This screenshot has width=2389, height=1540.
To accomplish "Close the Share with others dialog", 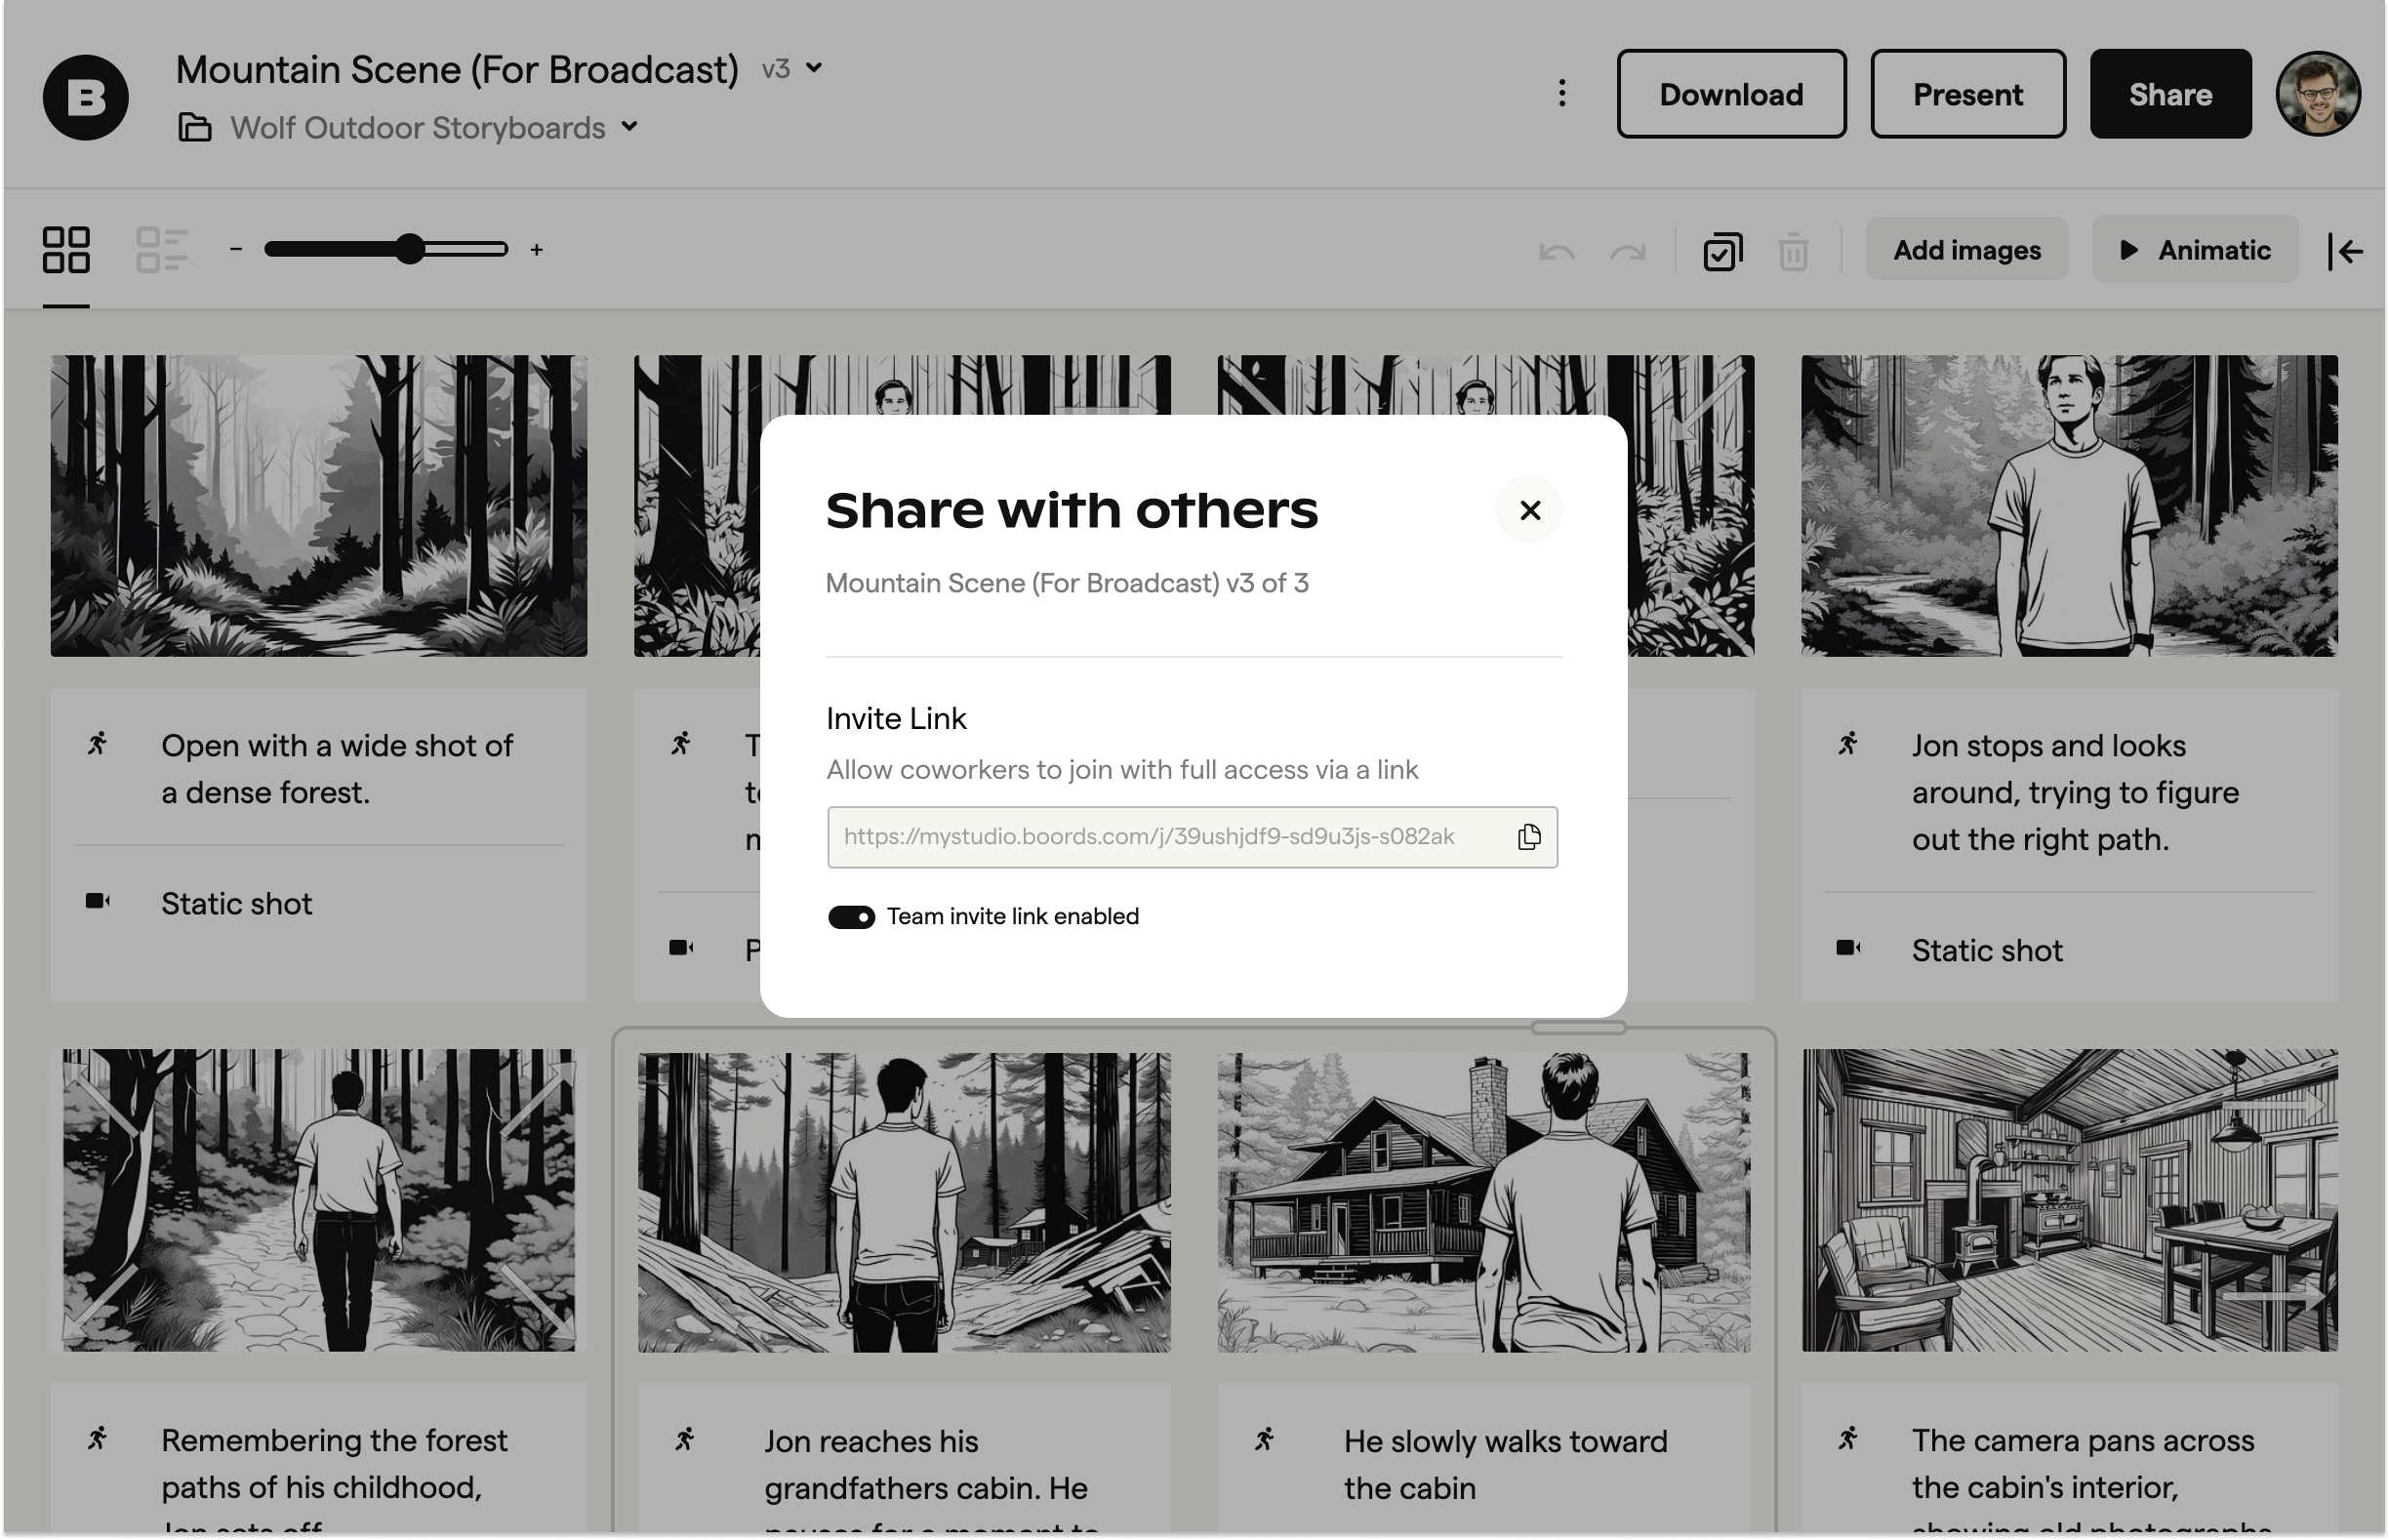I will [x=1528, y=510].
